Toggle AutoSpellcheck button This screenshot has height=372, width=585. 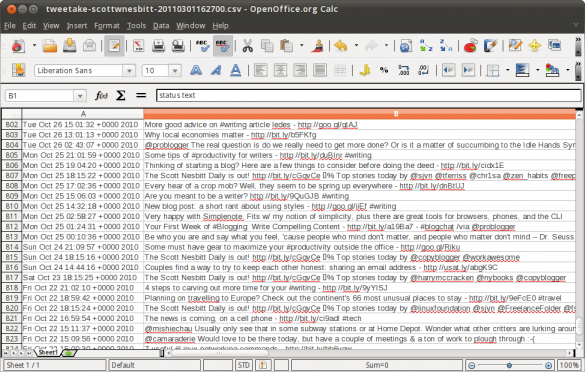click(x=223, y=46)
